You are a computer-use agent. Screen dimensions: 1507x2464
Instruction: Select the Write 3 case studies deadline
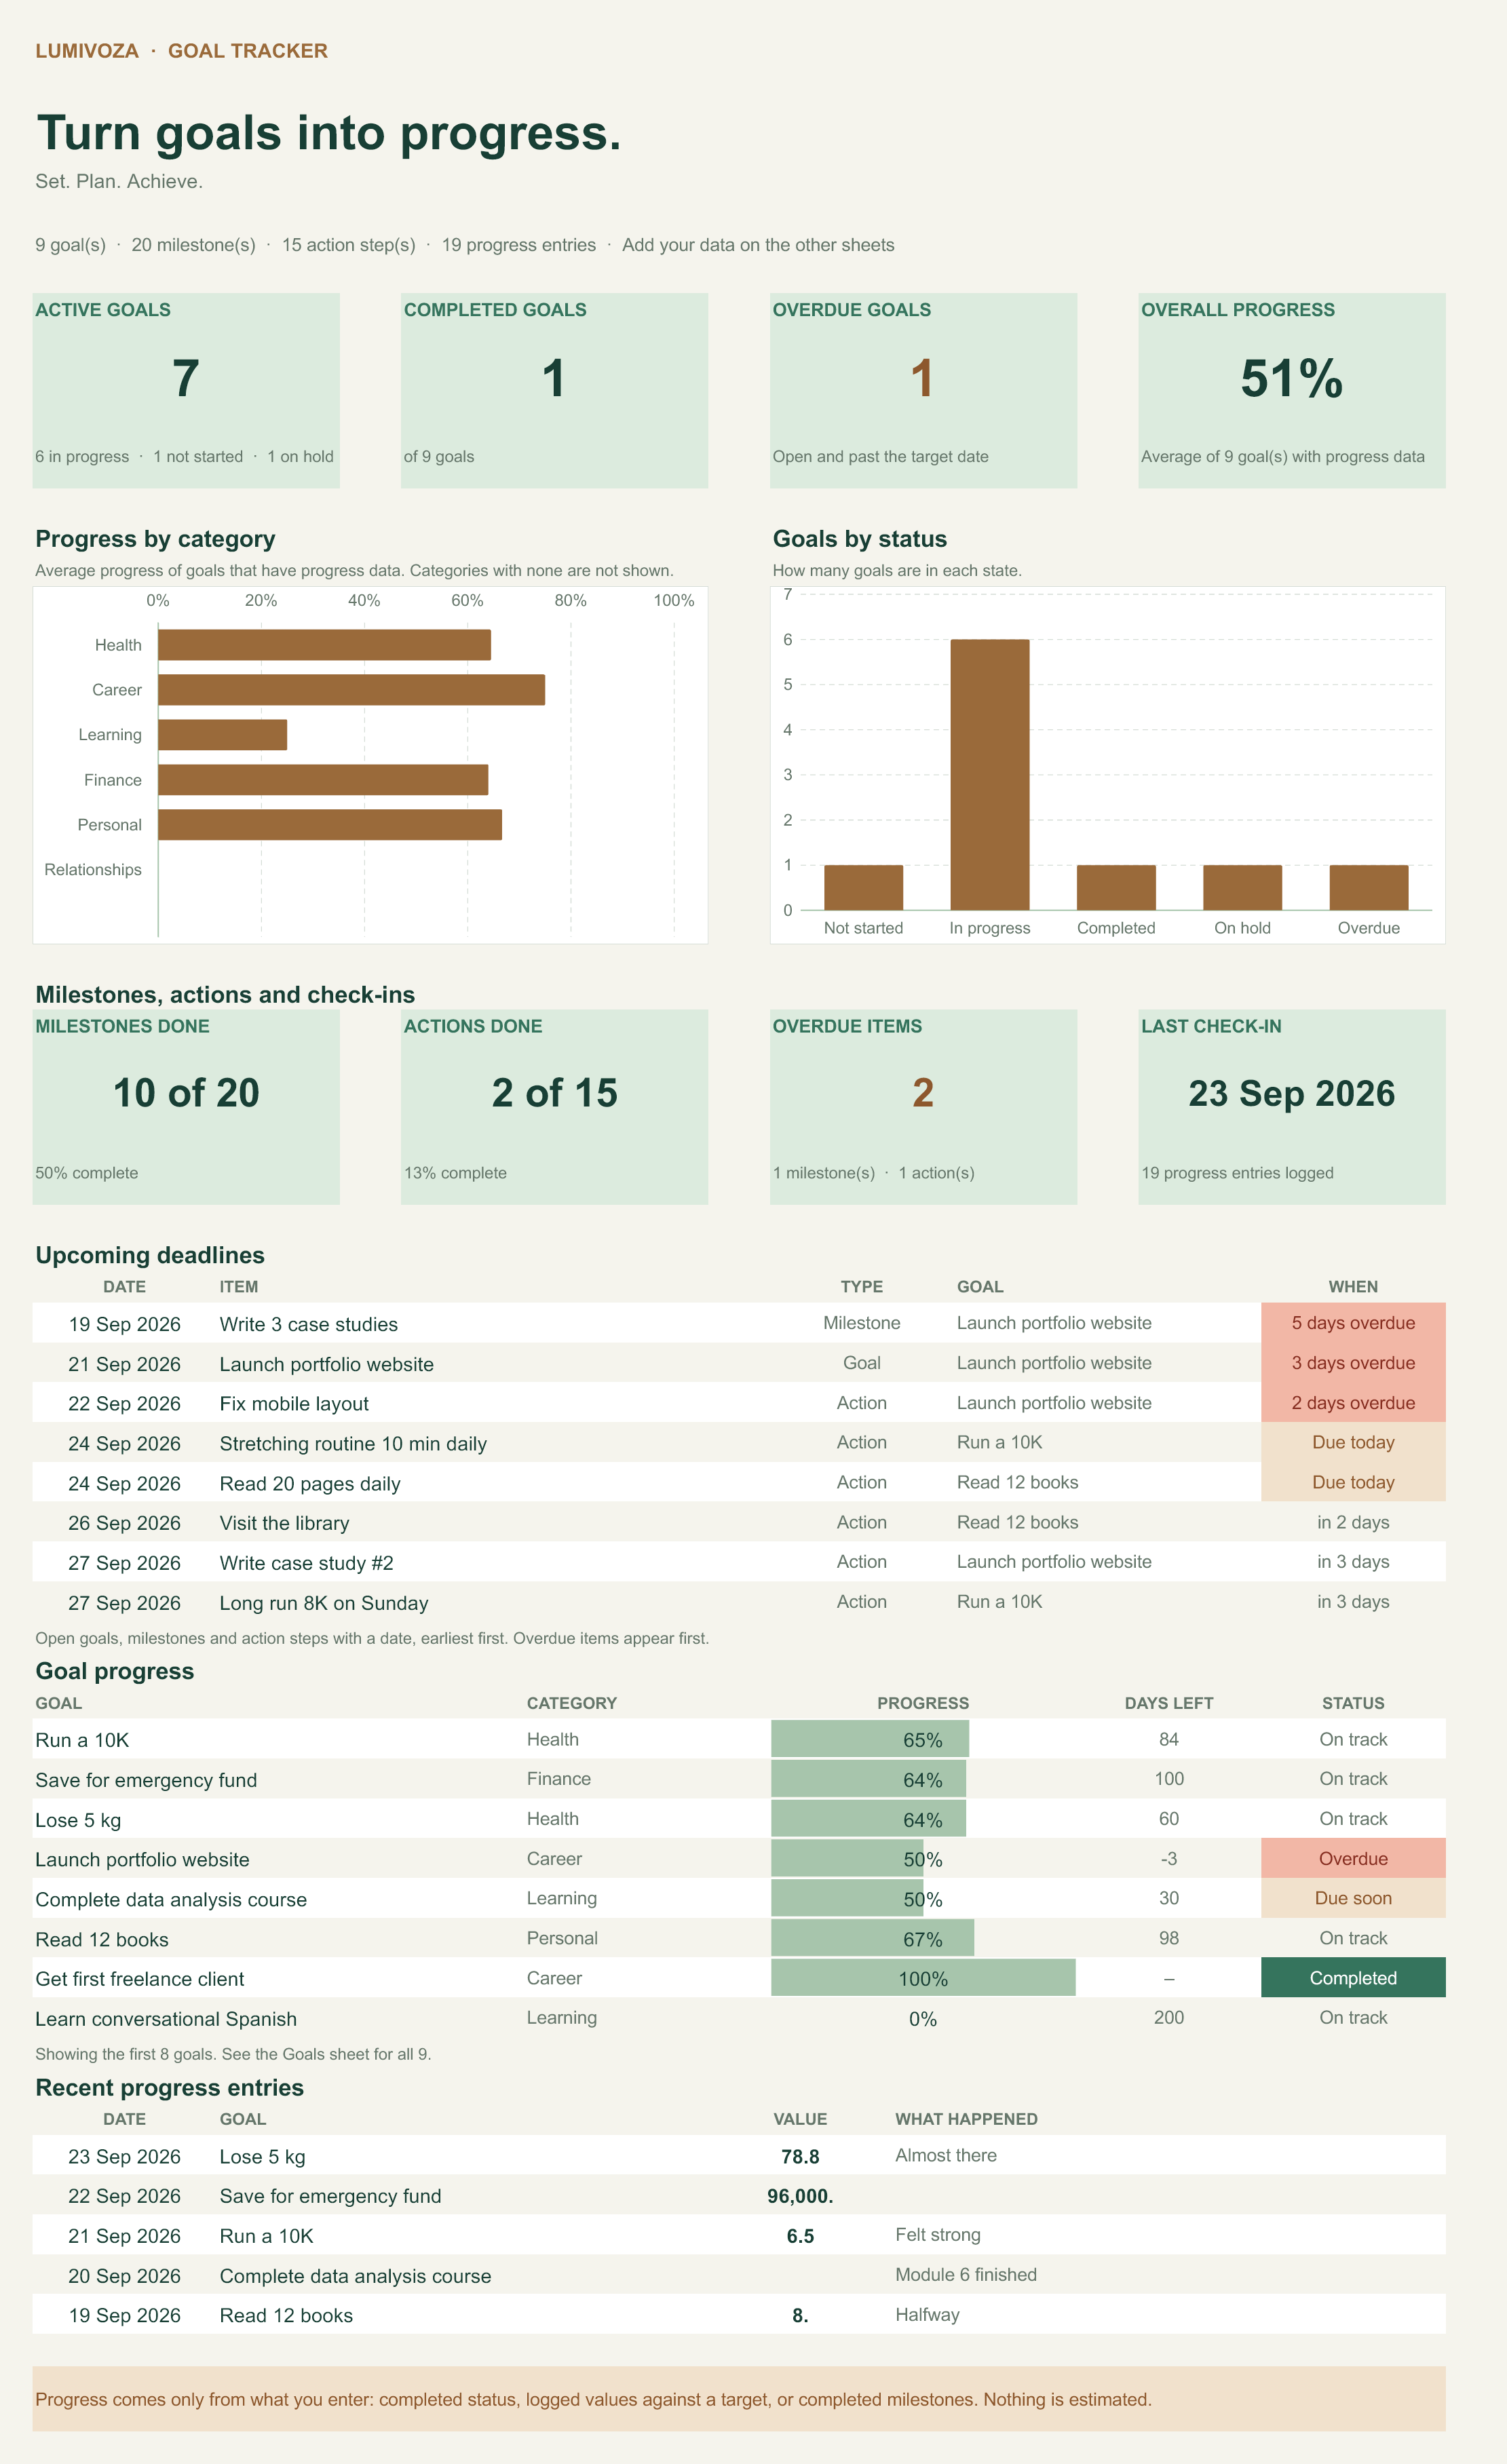point(308,1324)
